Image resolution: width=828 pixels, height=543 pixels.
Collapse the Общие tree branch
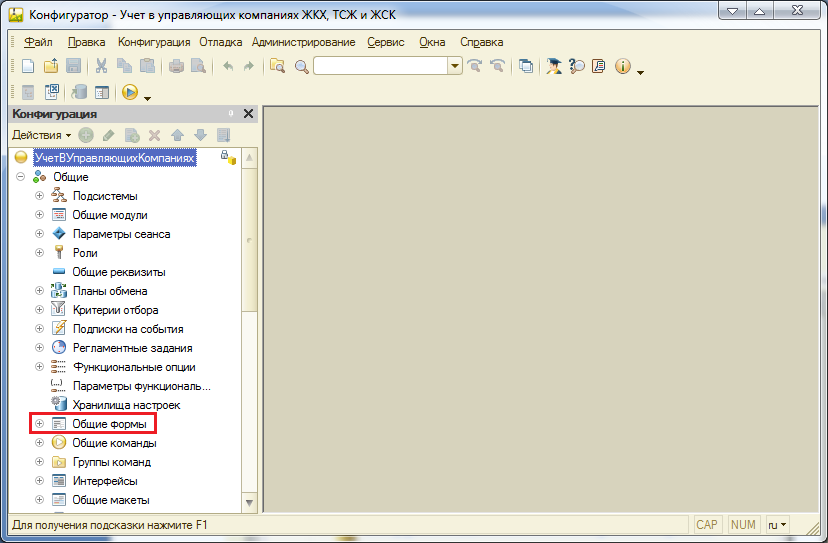[21, 176]
